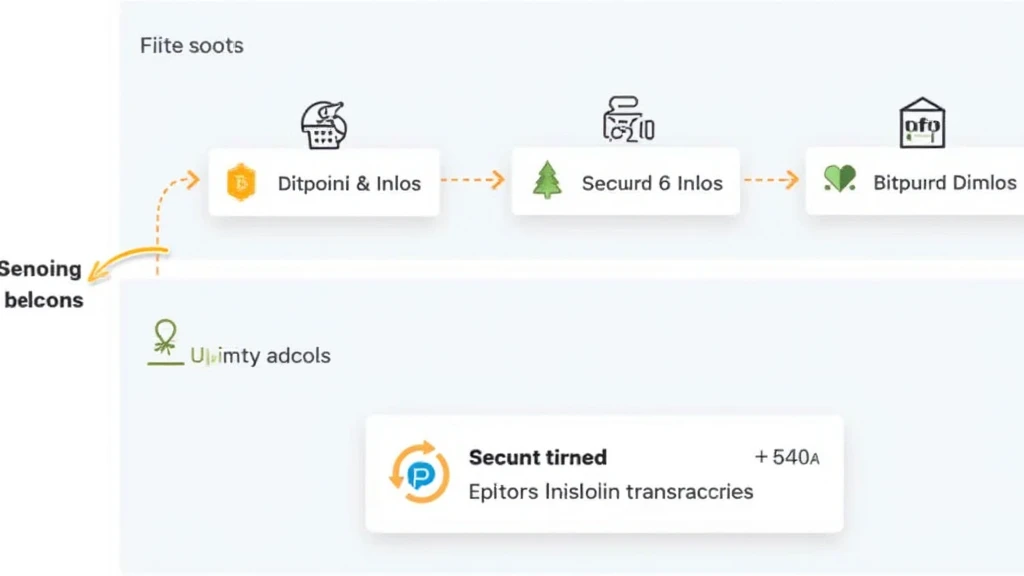Click the +540A amount value
This screenshot has height=576, width=1024.
point(787,458)
